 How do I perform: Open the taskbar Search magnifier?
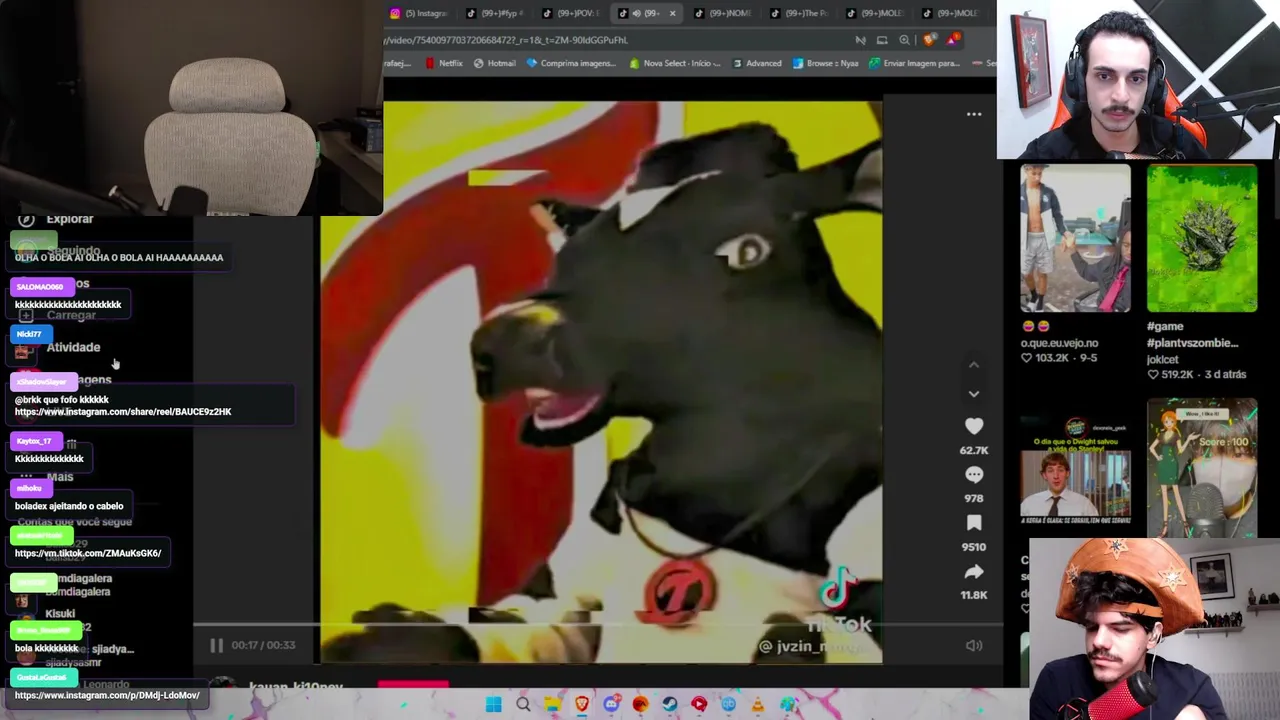click(523, 704)
